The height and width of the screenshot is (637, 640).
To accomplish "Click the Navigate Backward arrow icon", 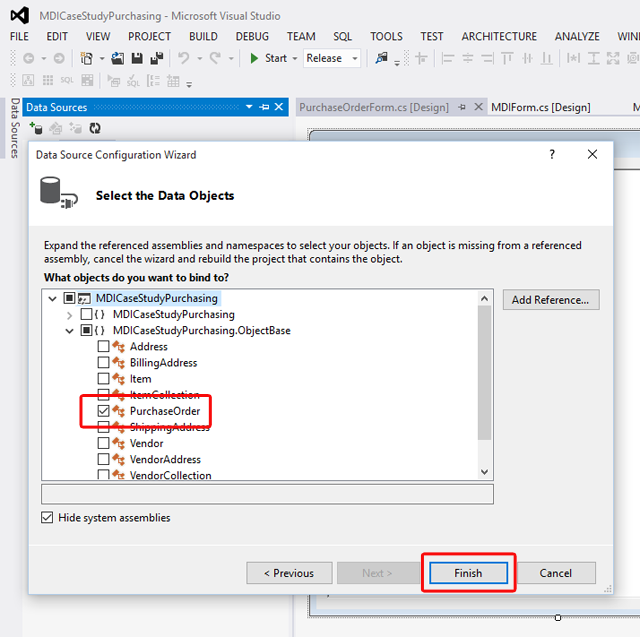I will [29, 58].
